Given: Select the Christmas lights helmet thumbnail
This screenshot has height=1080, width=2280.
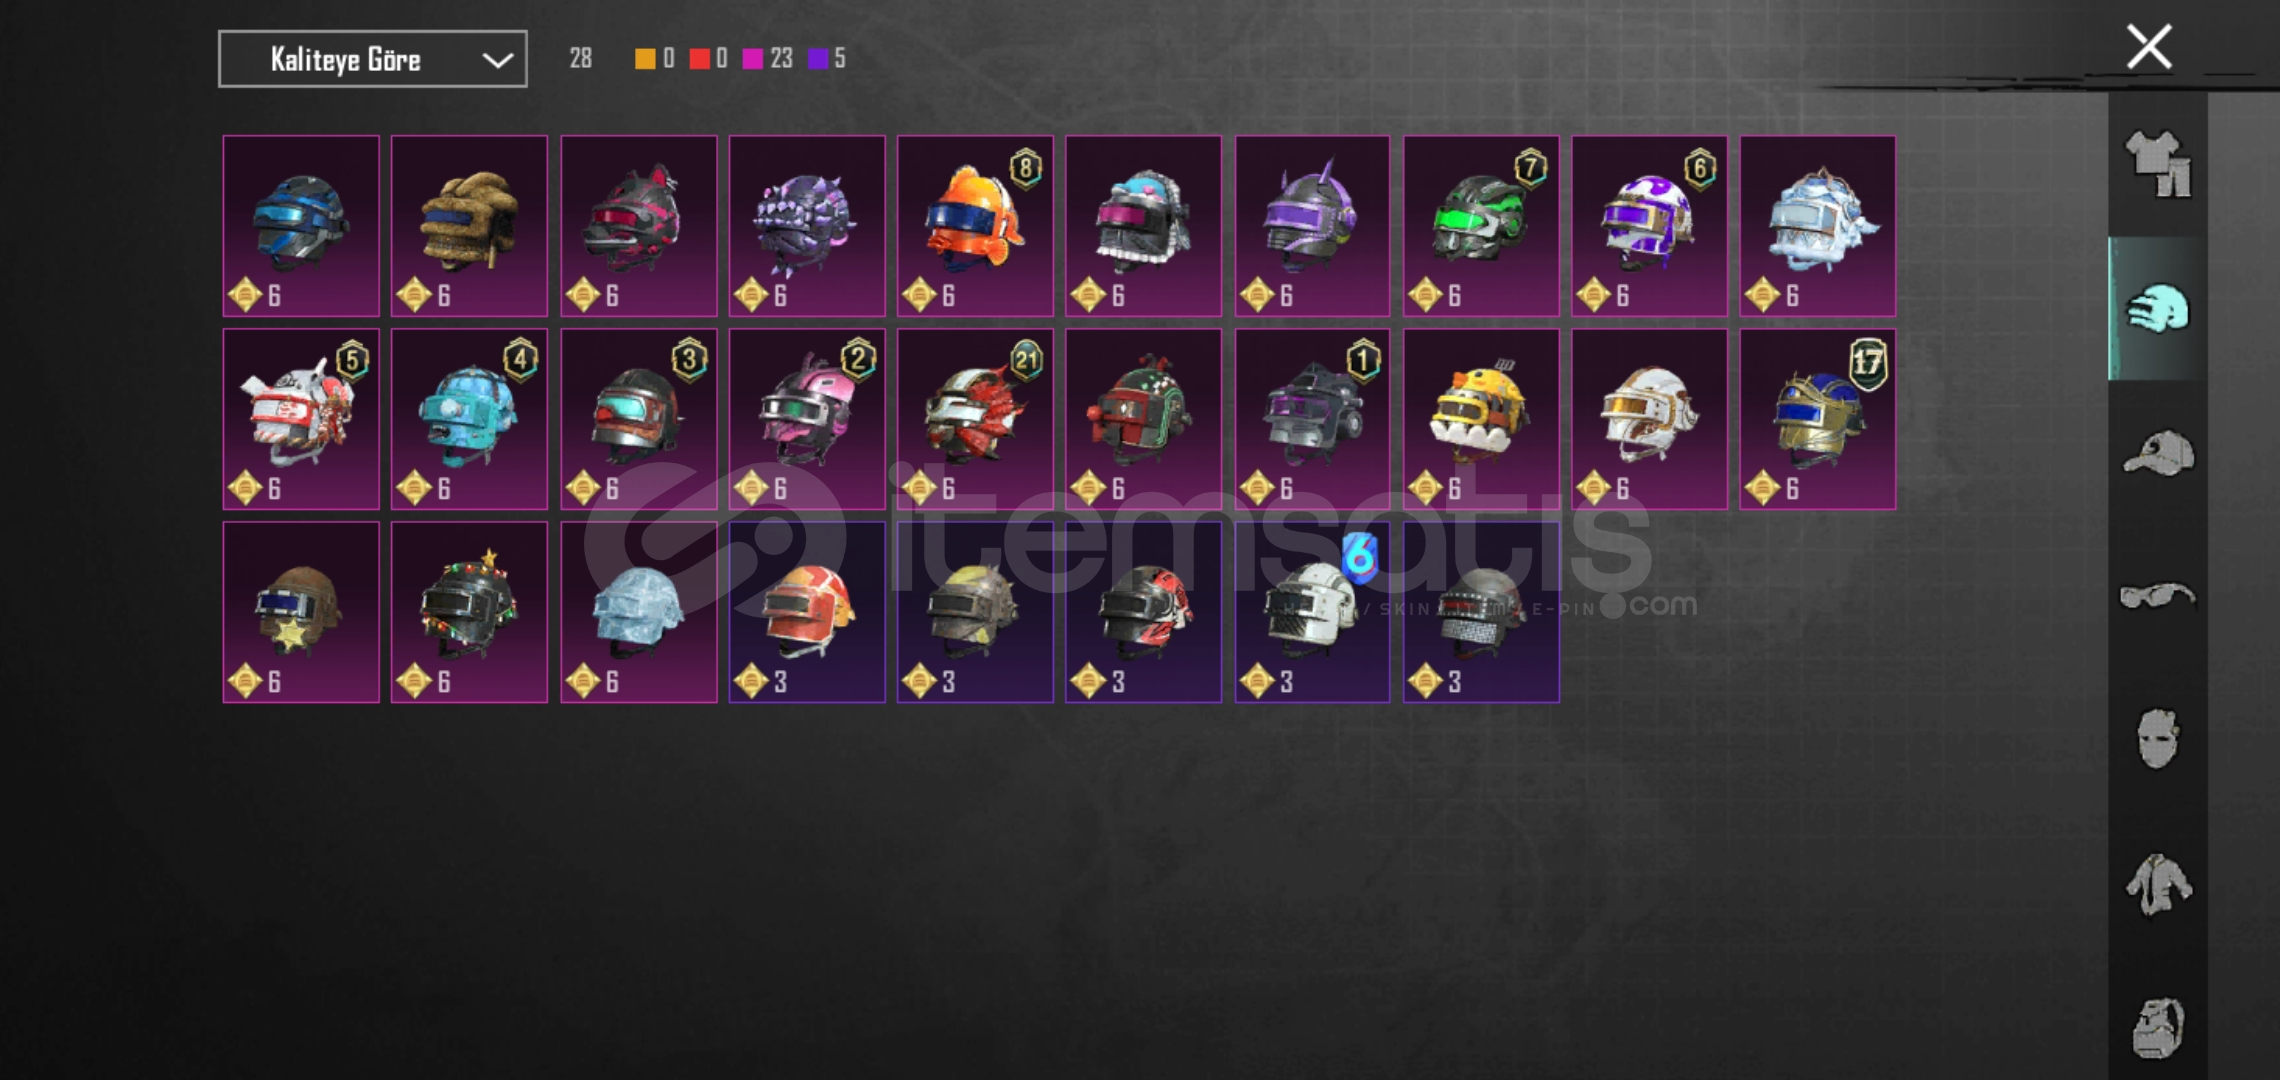Looking at the screenshot, I should pyautogui.click(x=469, y=612).
